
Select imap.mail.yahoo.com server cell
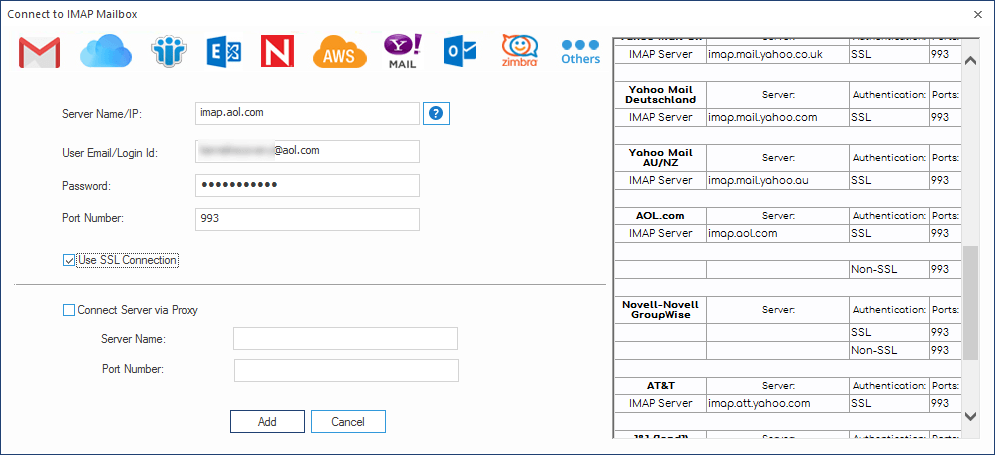(777, 117)
